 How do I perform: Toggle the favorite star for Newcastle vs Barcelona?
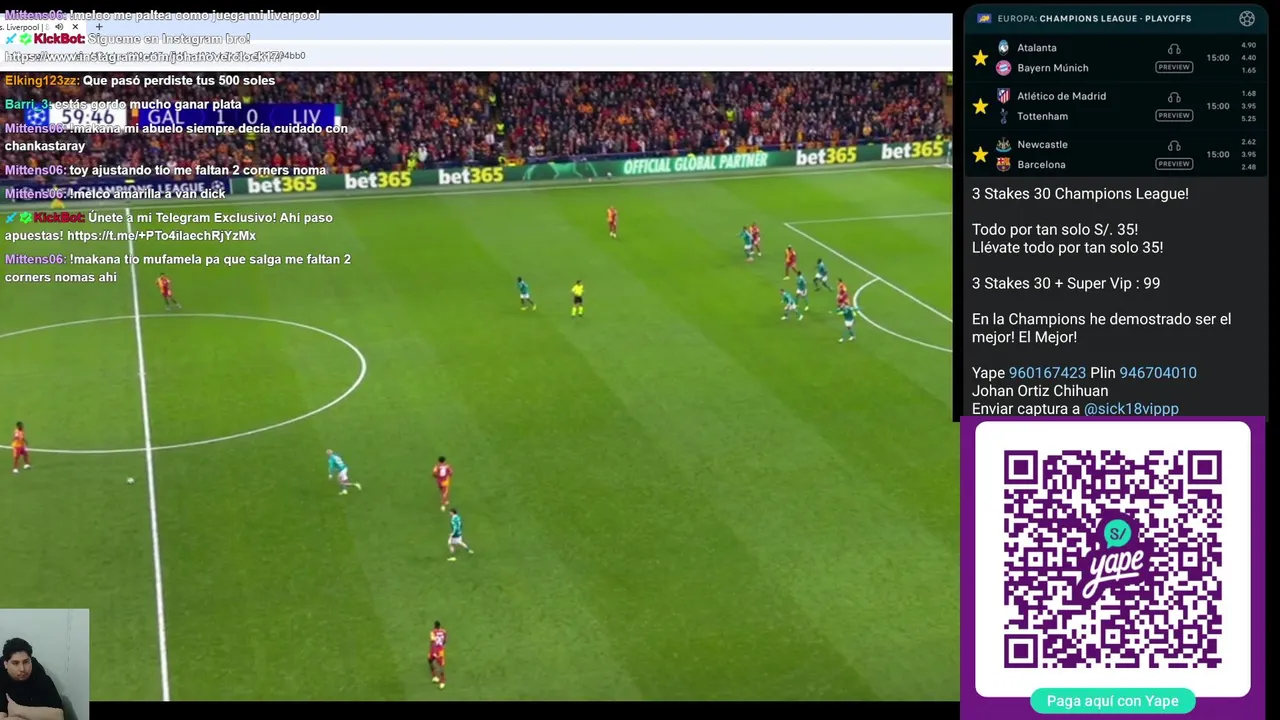click(980, 154)
